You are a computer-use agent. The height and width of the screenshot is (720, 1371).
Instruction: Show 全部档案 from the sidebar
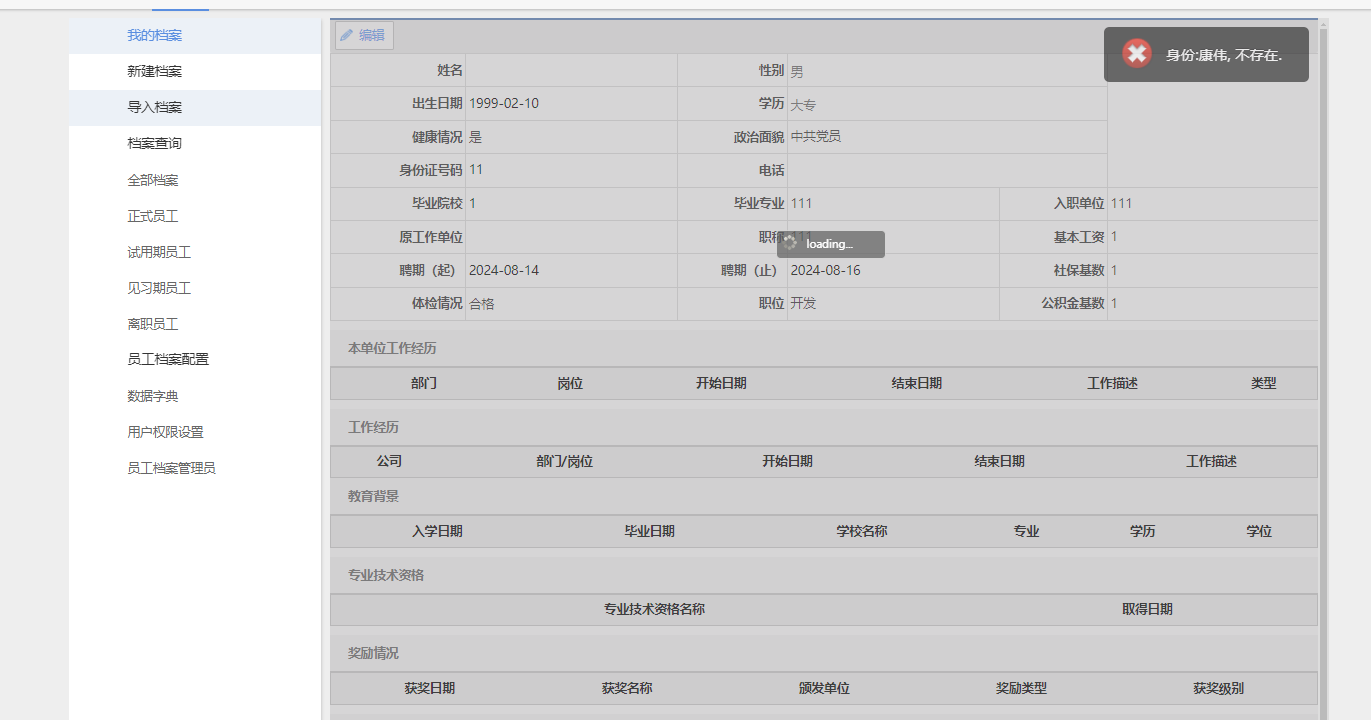pyautogui.click(x=153, y=180)
